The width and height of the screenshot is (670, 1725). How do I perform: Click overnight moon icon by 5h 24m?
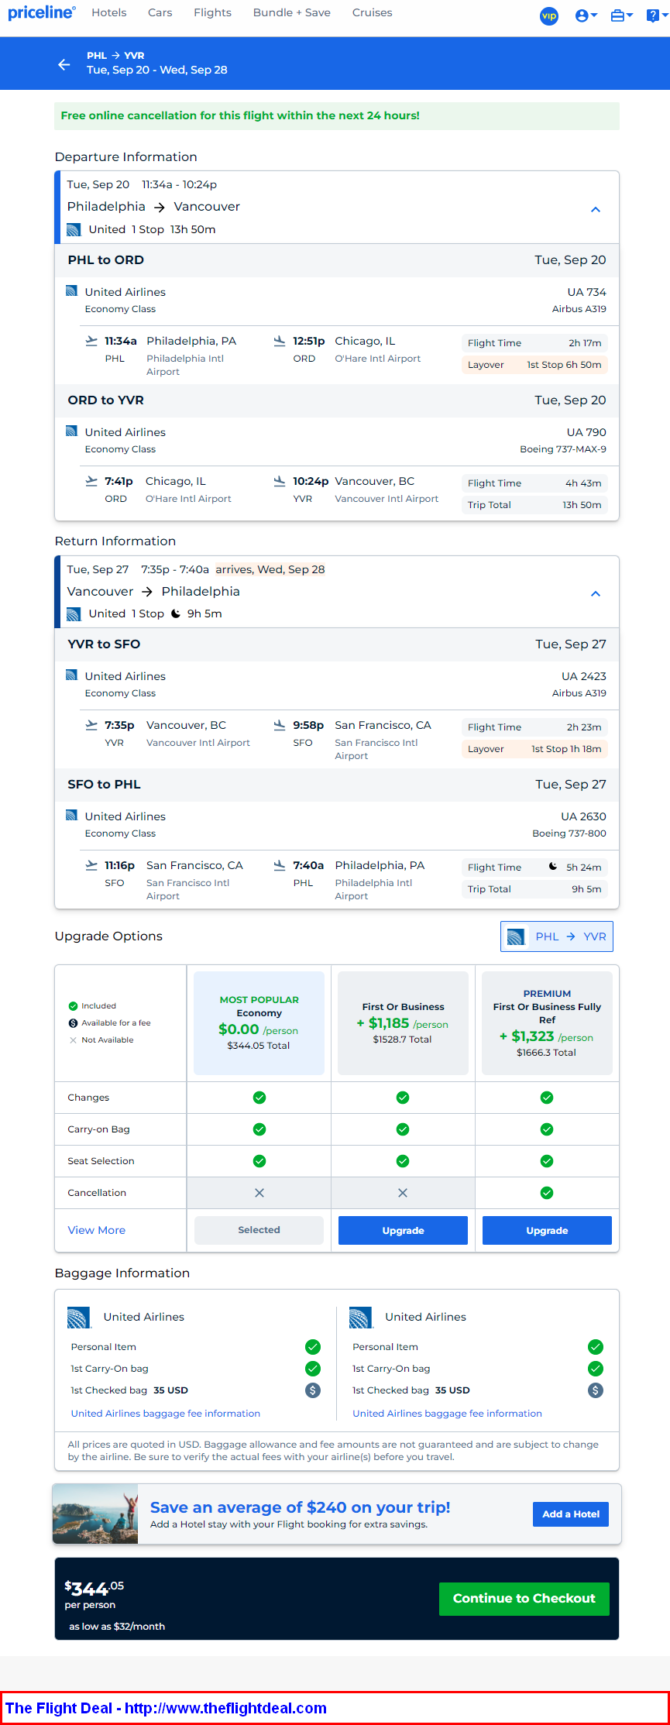coord(553,867)
